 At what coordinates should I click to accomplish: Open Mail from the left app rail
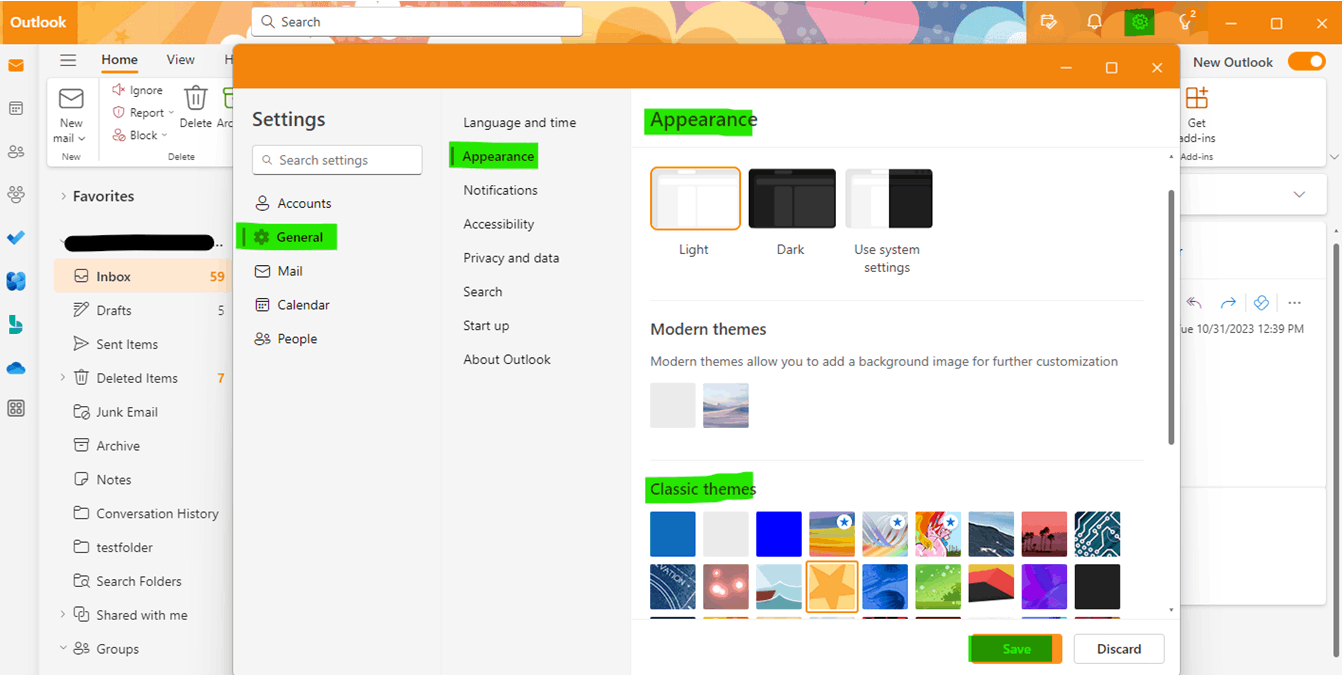pyautogui.click(x=16, y=66)
